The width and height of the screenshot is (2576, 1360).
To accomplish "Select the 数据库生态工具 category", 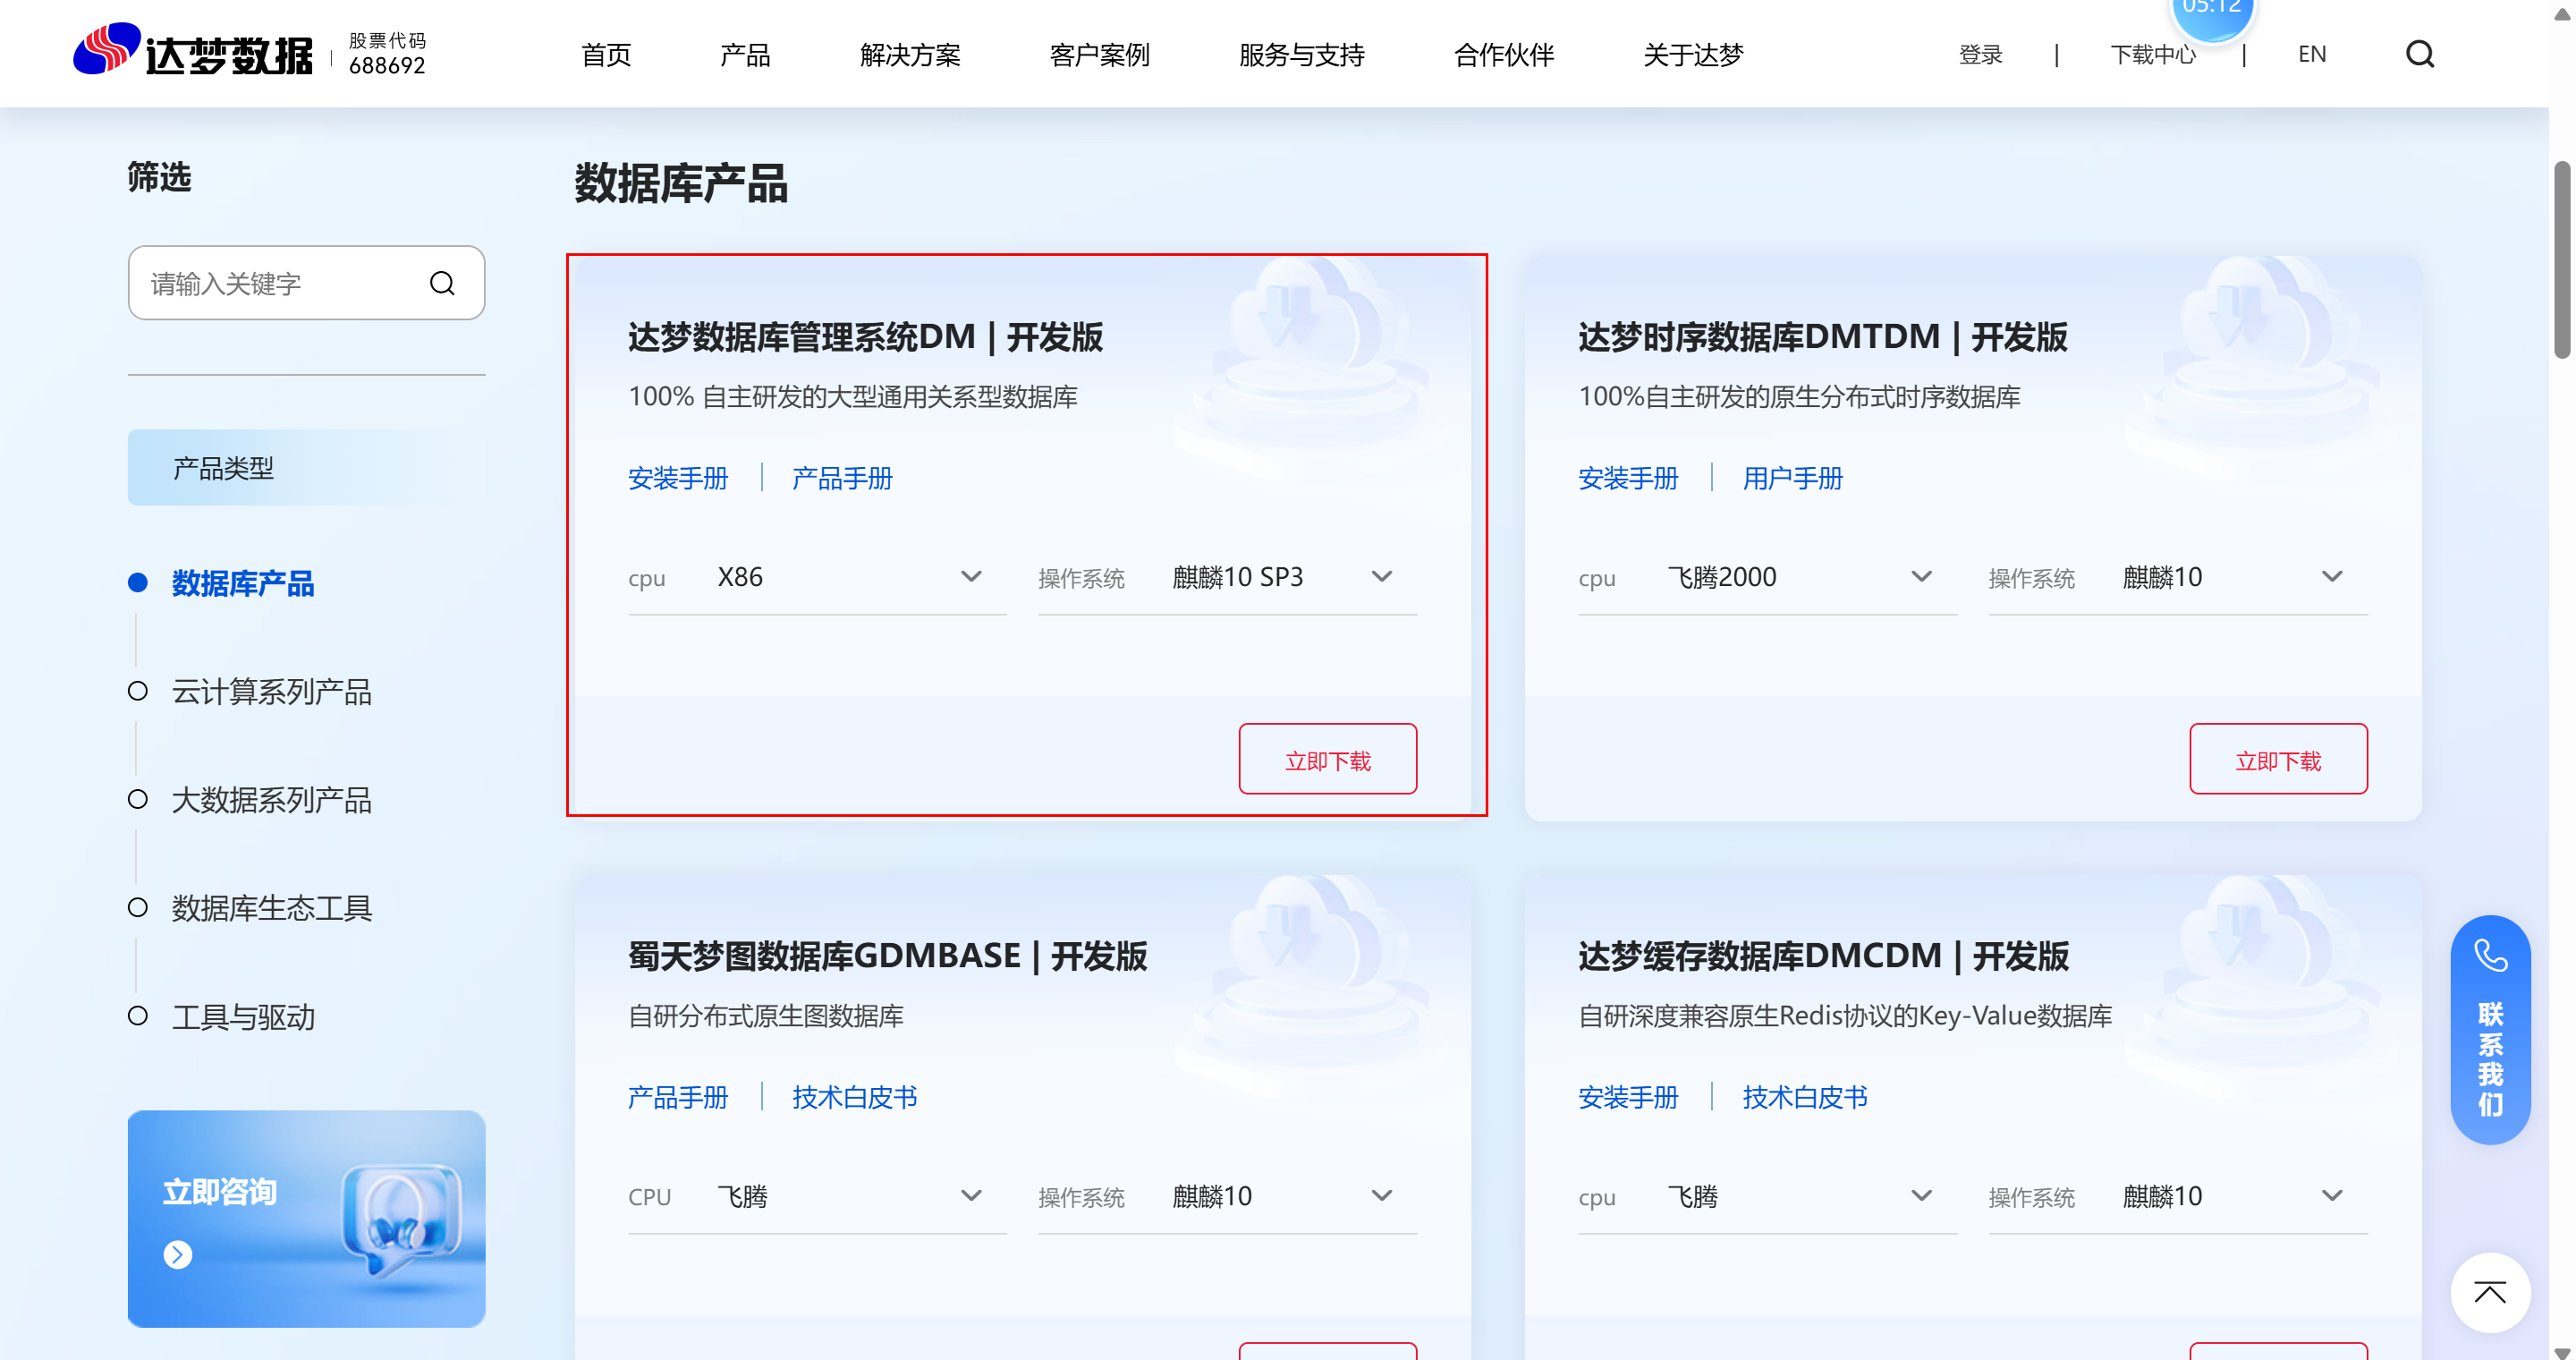I will [271, 908].
